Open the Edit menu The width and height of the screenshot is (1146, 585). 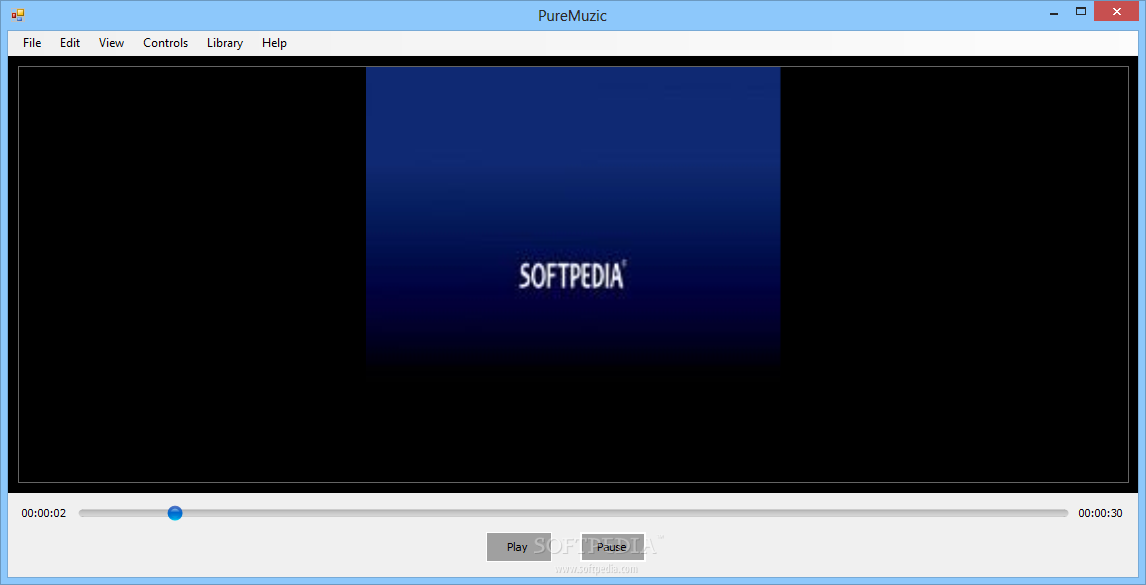pyautogui.click(x=70, y=43)
